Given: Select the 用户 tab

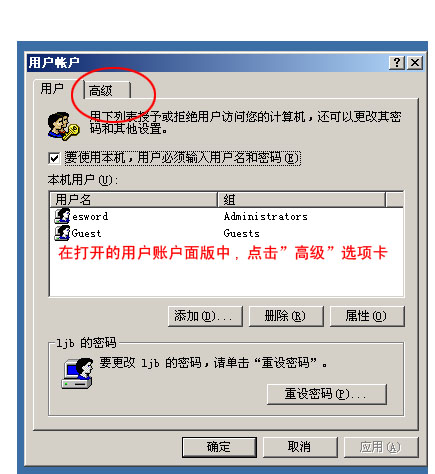Looking at the screenshot, I should coord(53,89).
